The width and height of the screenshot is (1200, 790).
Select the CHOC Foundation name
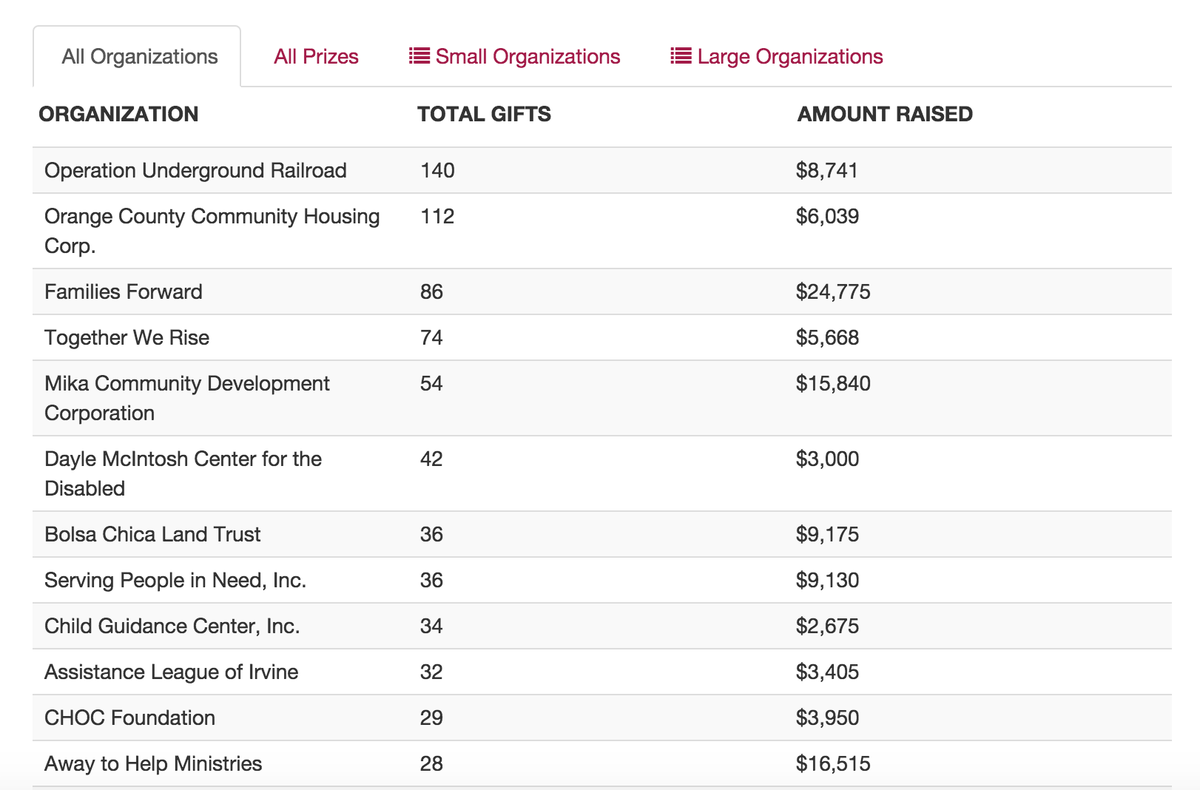(130, 718)
